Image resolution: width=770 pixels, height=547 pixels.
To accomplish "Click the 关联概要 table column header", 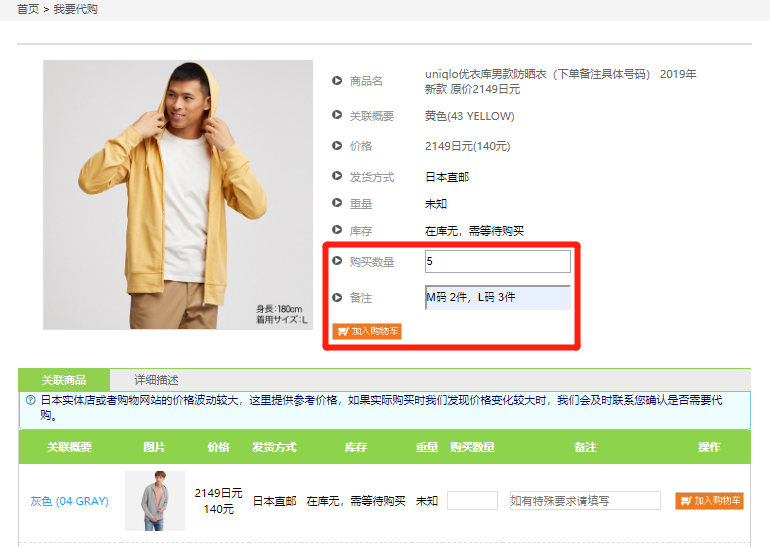I will [x=69, y=447].
